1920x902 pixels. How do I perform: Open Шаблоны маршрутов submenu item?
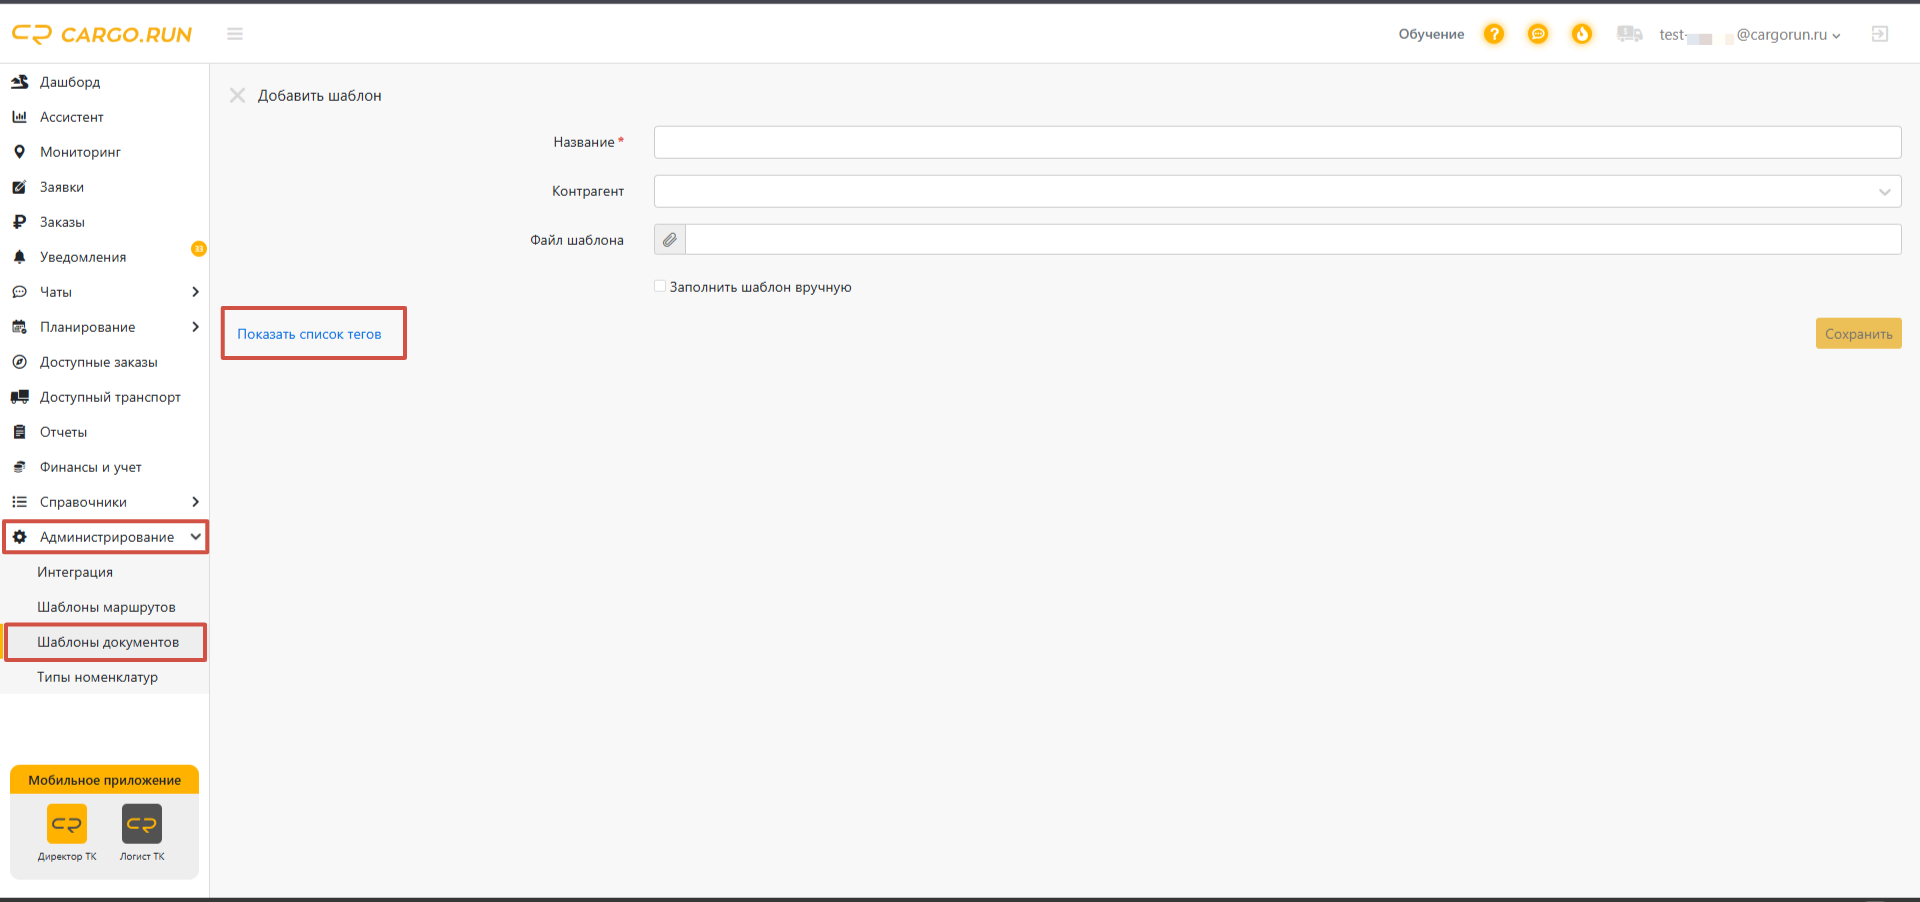(106, 607)
